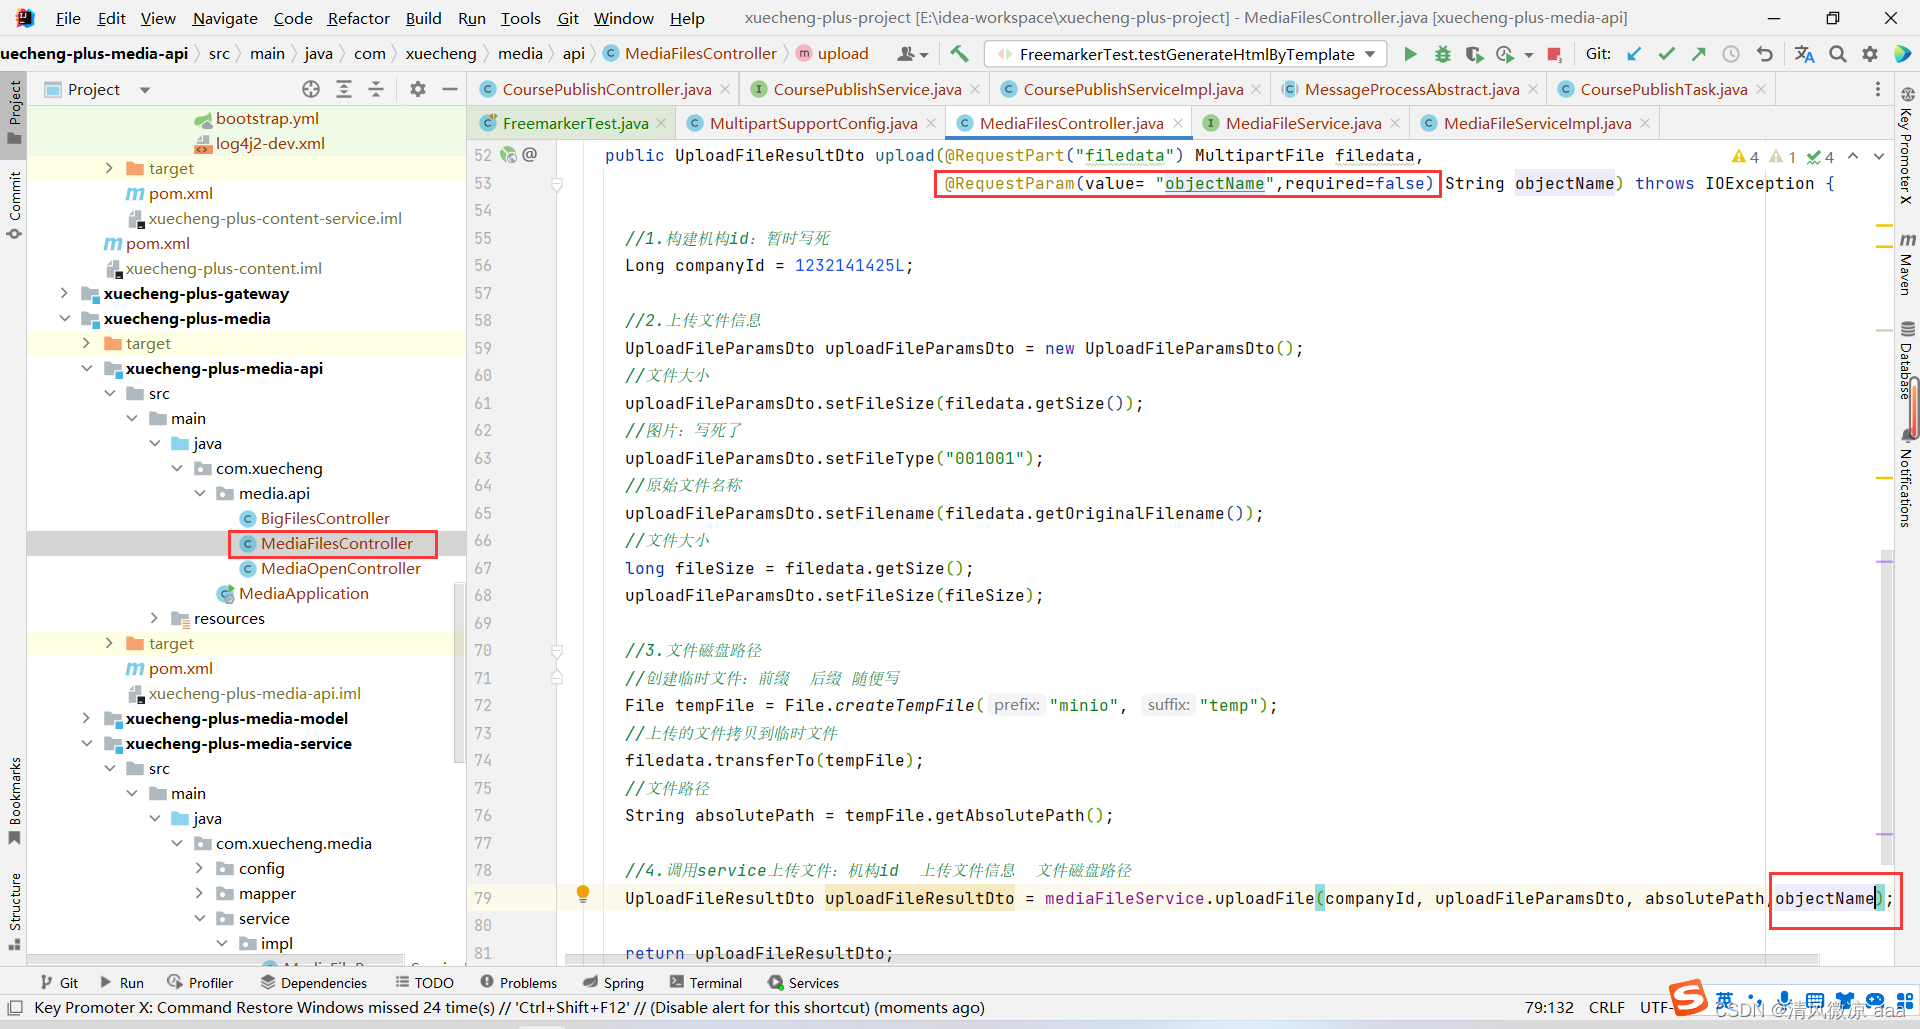Switch to CoursePublishController.java tab
1920x1029 pixels.
[606, 89]
